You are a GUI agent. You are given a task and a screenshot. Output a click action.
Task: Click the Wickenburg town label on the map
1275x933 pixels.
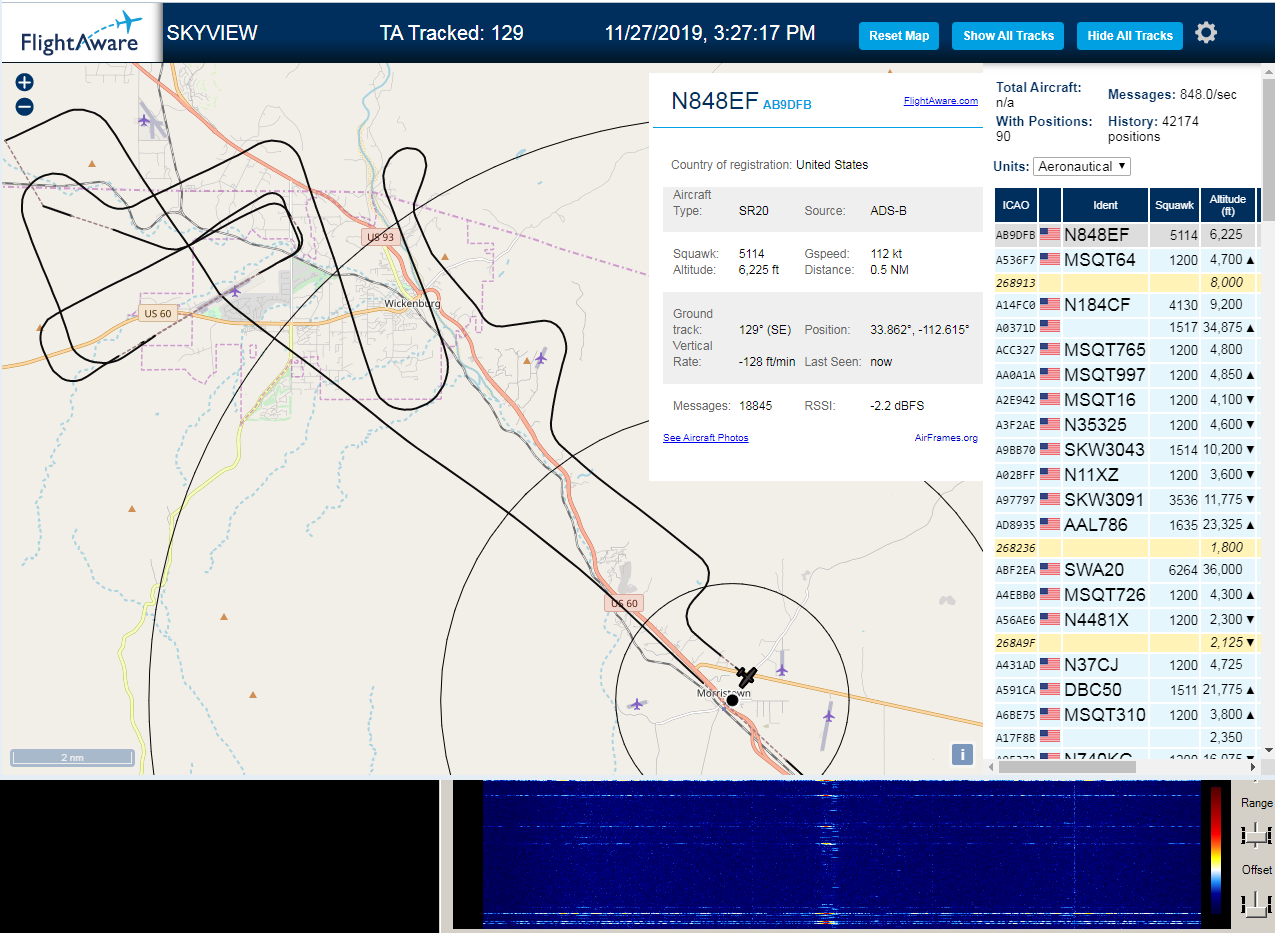coord(414,303)
